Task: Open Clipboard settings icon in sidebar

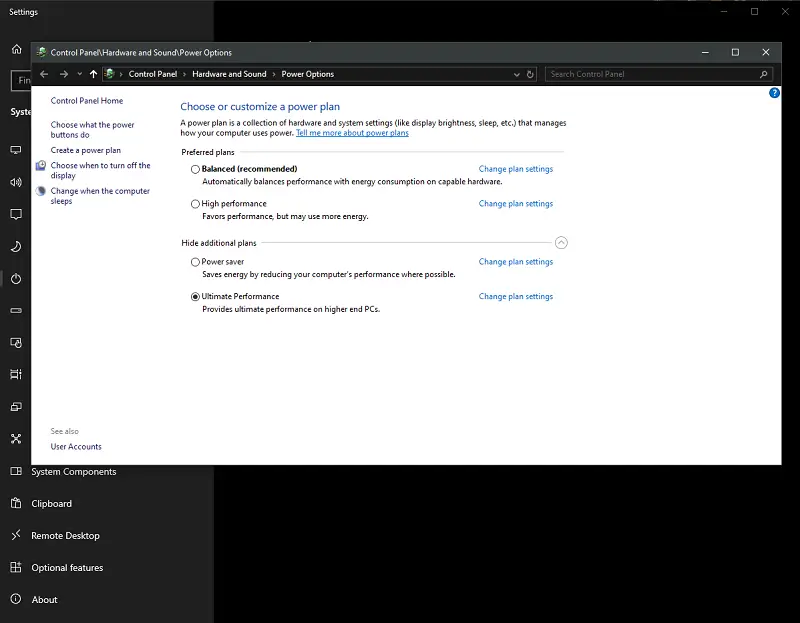Action: [16, 504]
